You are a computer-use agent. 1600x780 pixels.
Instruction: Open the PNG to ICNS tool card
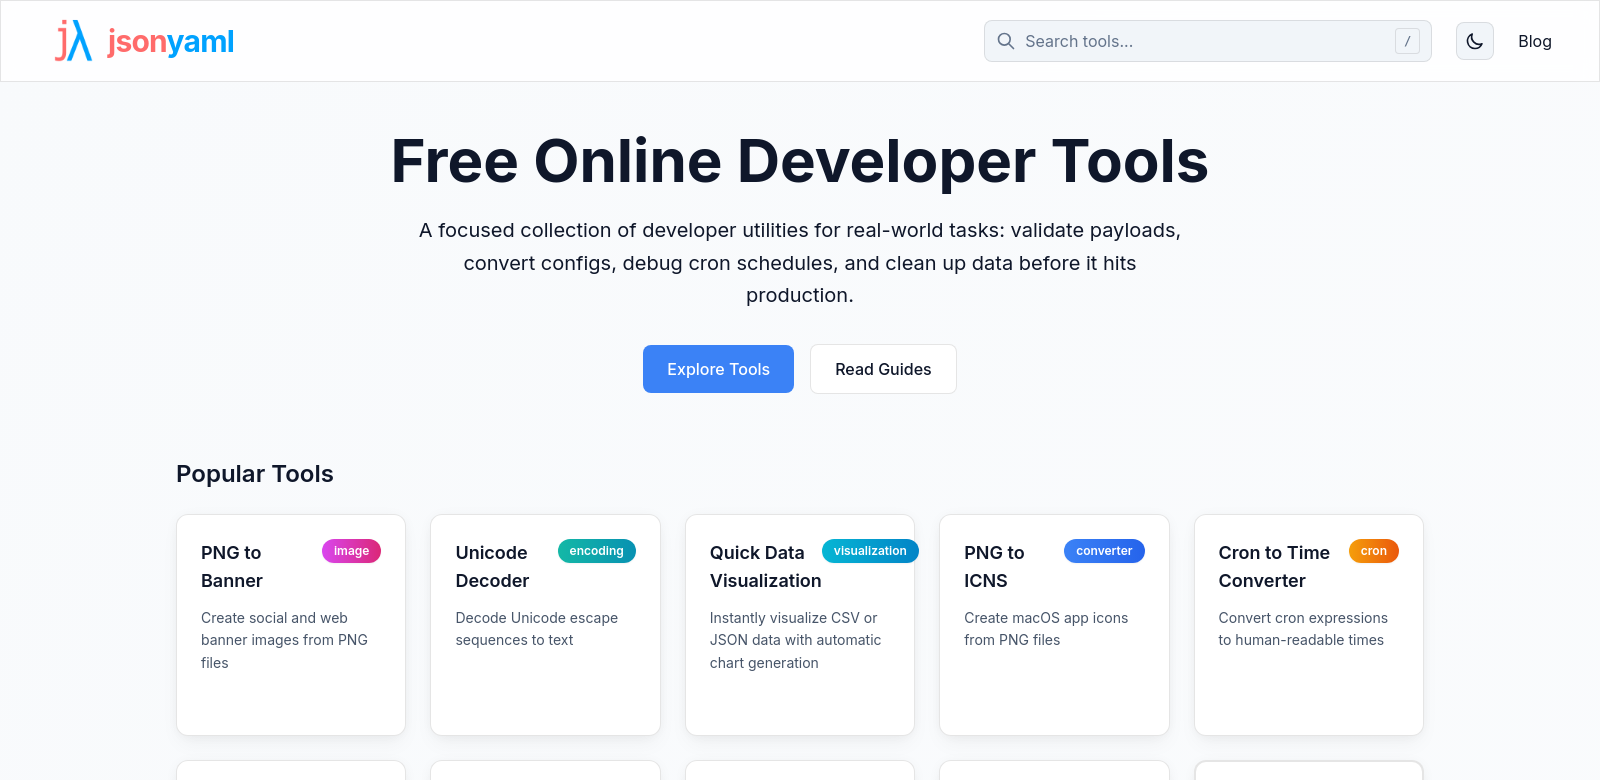click(x=1054, y=625)
